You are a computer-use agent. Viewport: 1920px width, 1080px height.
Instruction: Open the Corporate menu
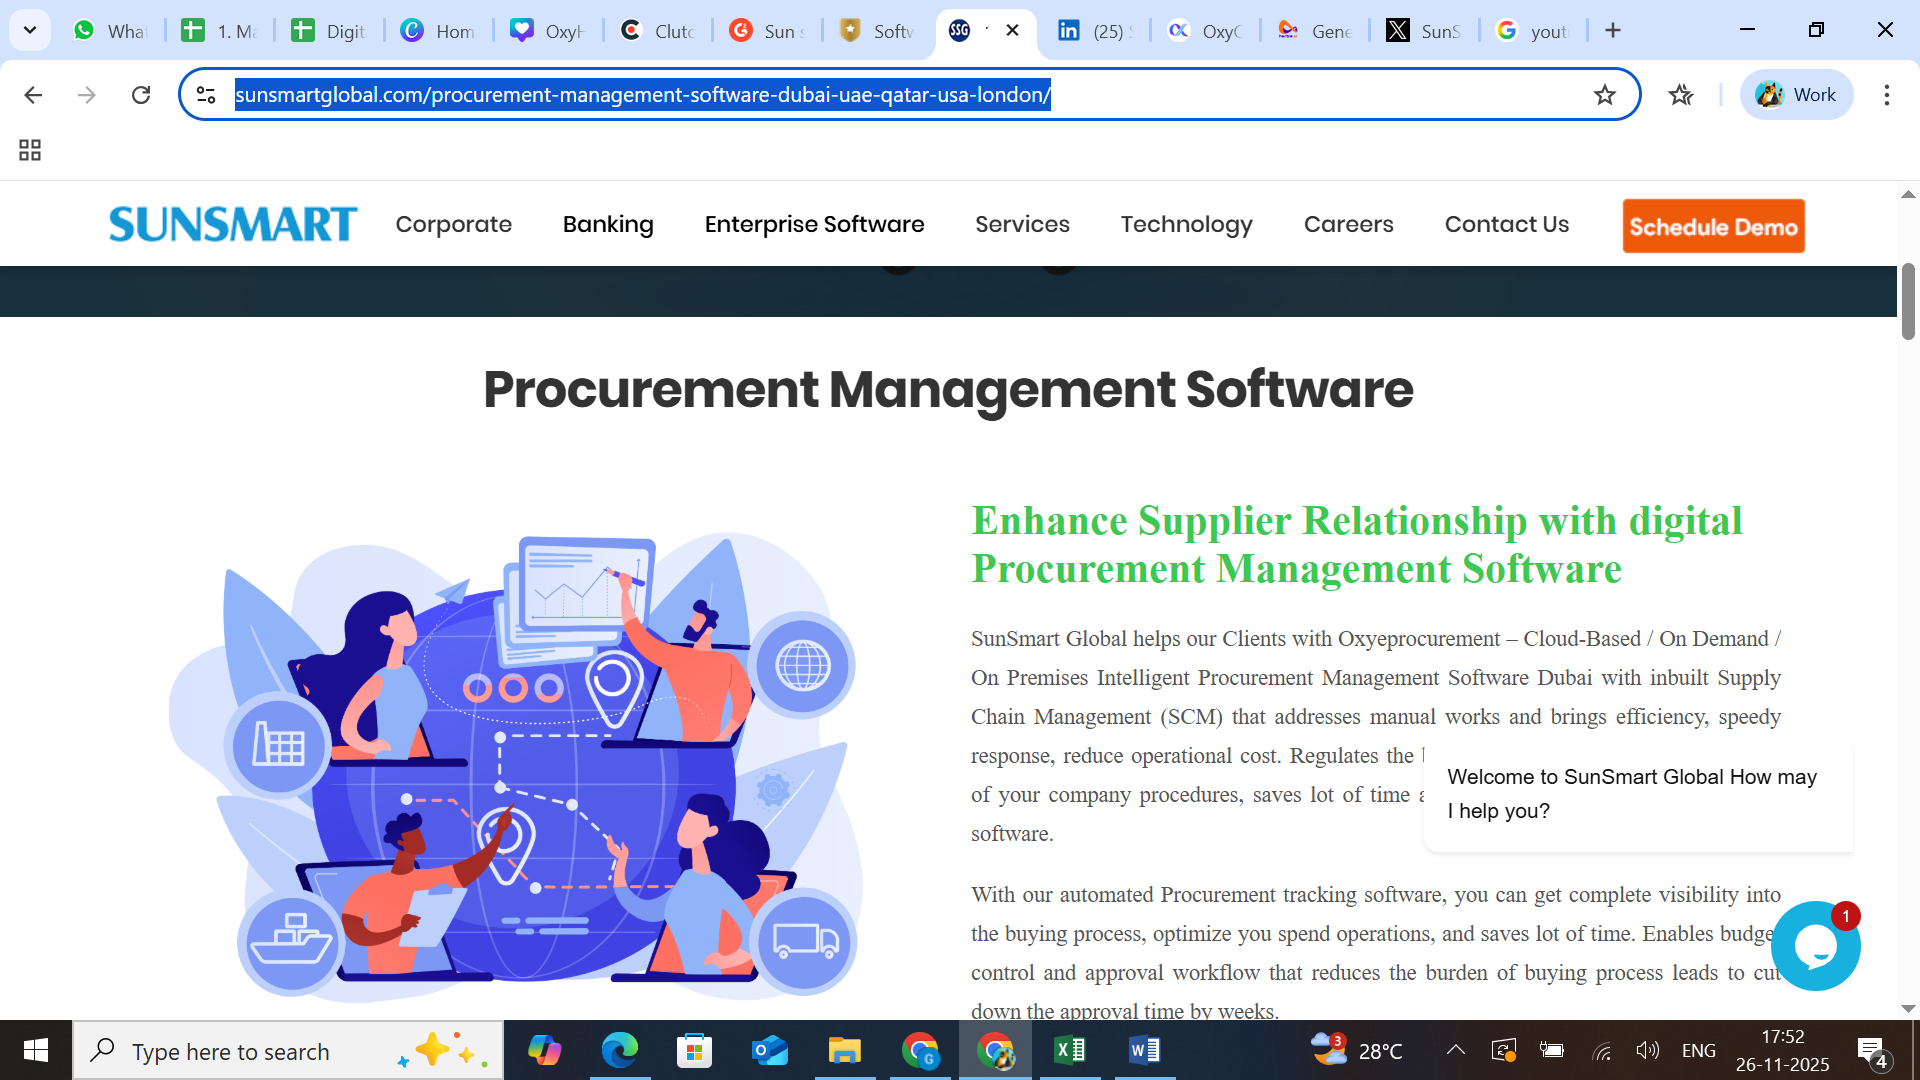pyautogui.click(x=453, y=224)
